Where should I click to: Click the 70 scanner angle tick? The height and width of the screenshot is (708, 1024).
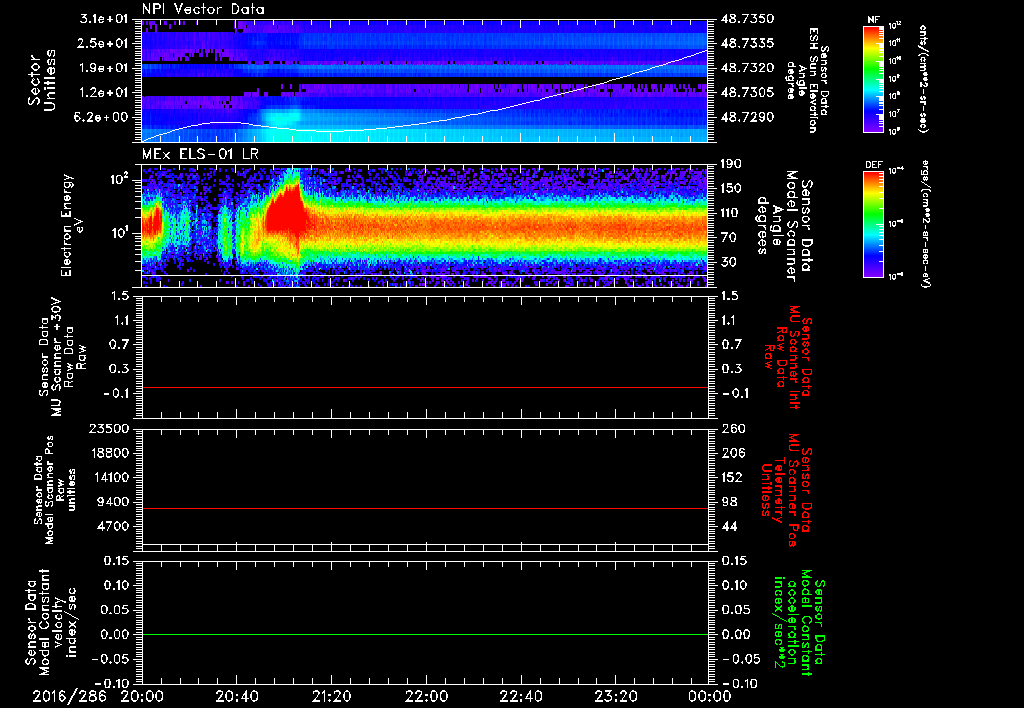729,238
